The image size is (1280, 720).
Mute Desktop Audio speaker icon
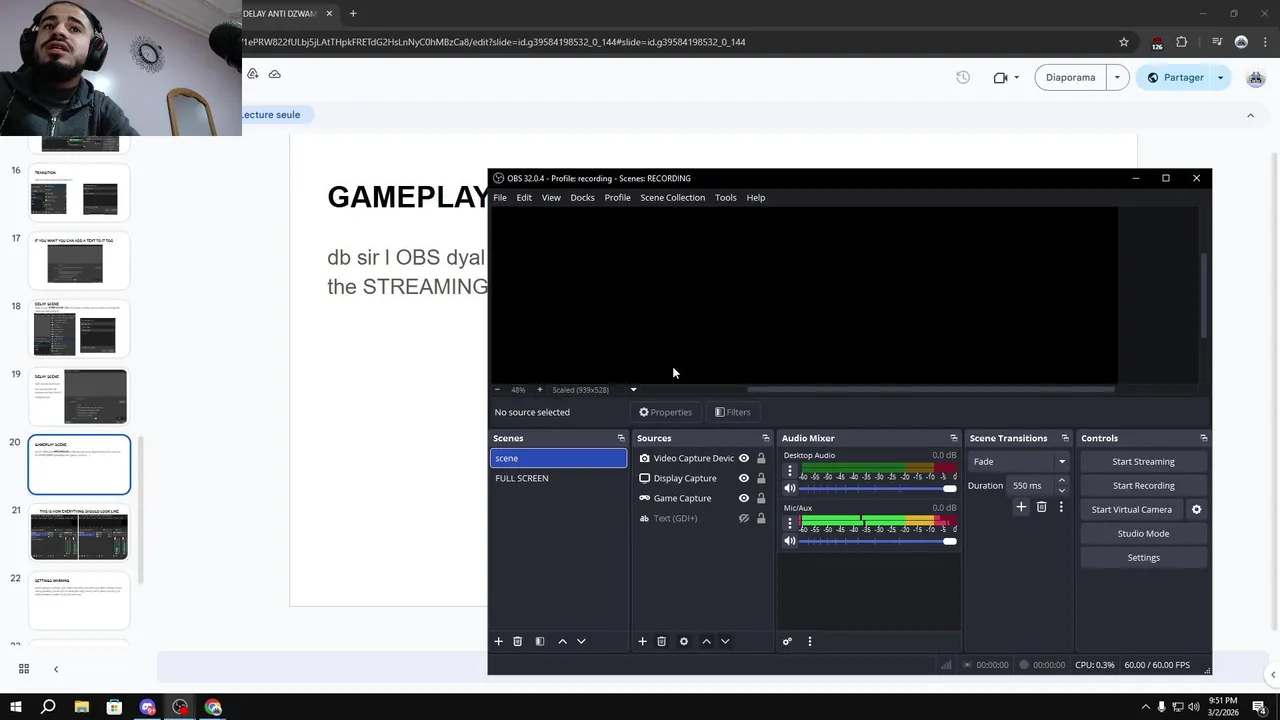tap(789, 488)
